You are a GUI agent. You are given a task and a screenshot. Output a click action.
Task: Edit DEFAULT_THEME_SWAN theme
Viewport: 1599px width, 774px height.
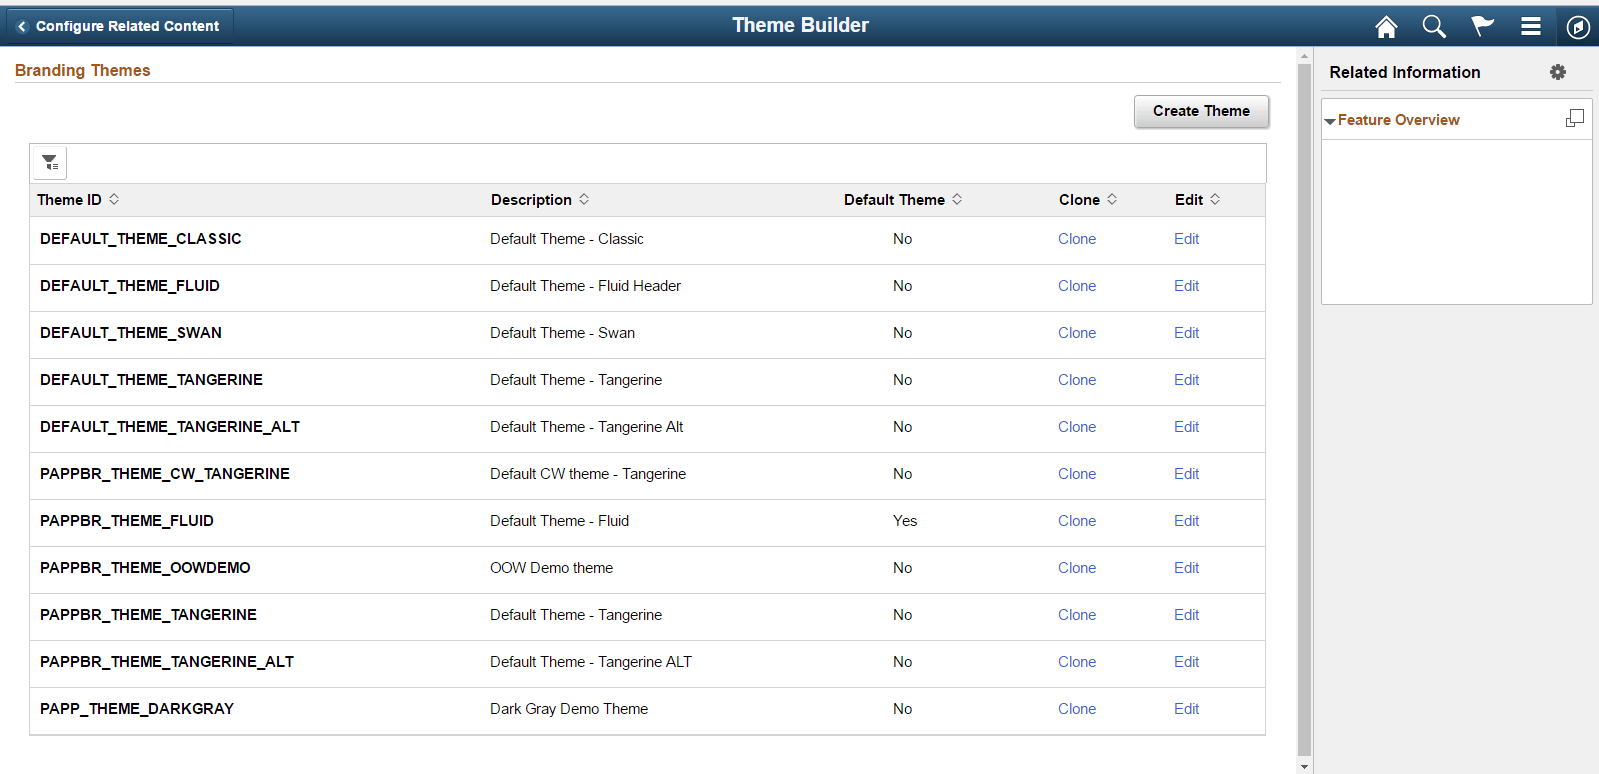point(1186,333)
